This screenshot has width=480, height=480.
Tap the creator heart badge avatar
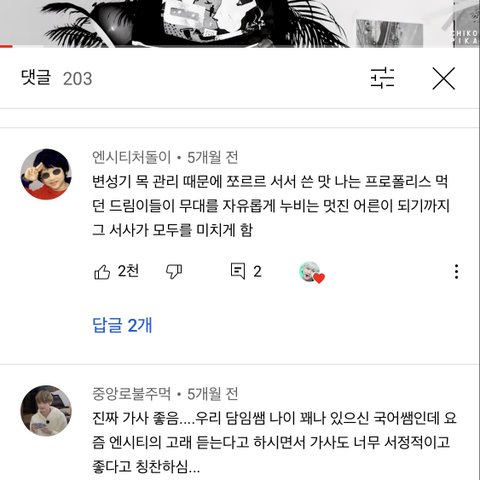pos(312,272)
